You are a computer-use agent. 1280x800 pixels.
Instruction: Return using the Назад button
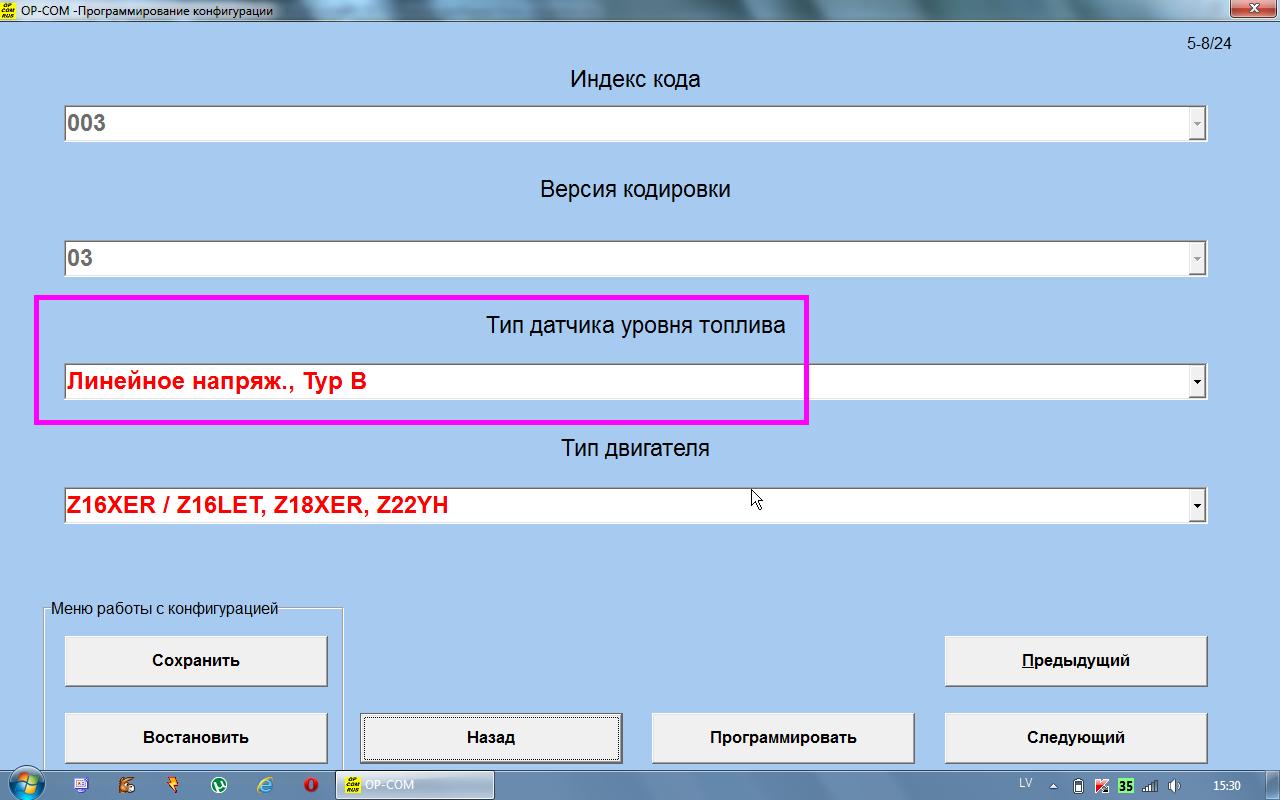click(491, 738)
